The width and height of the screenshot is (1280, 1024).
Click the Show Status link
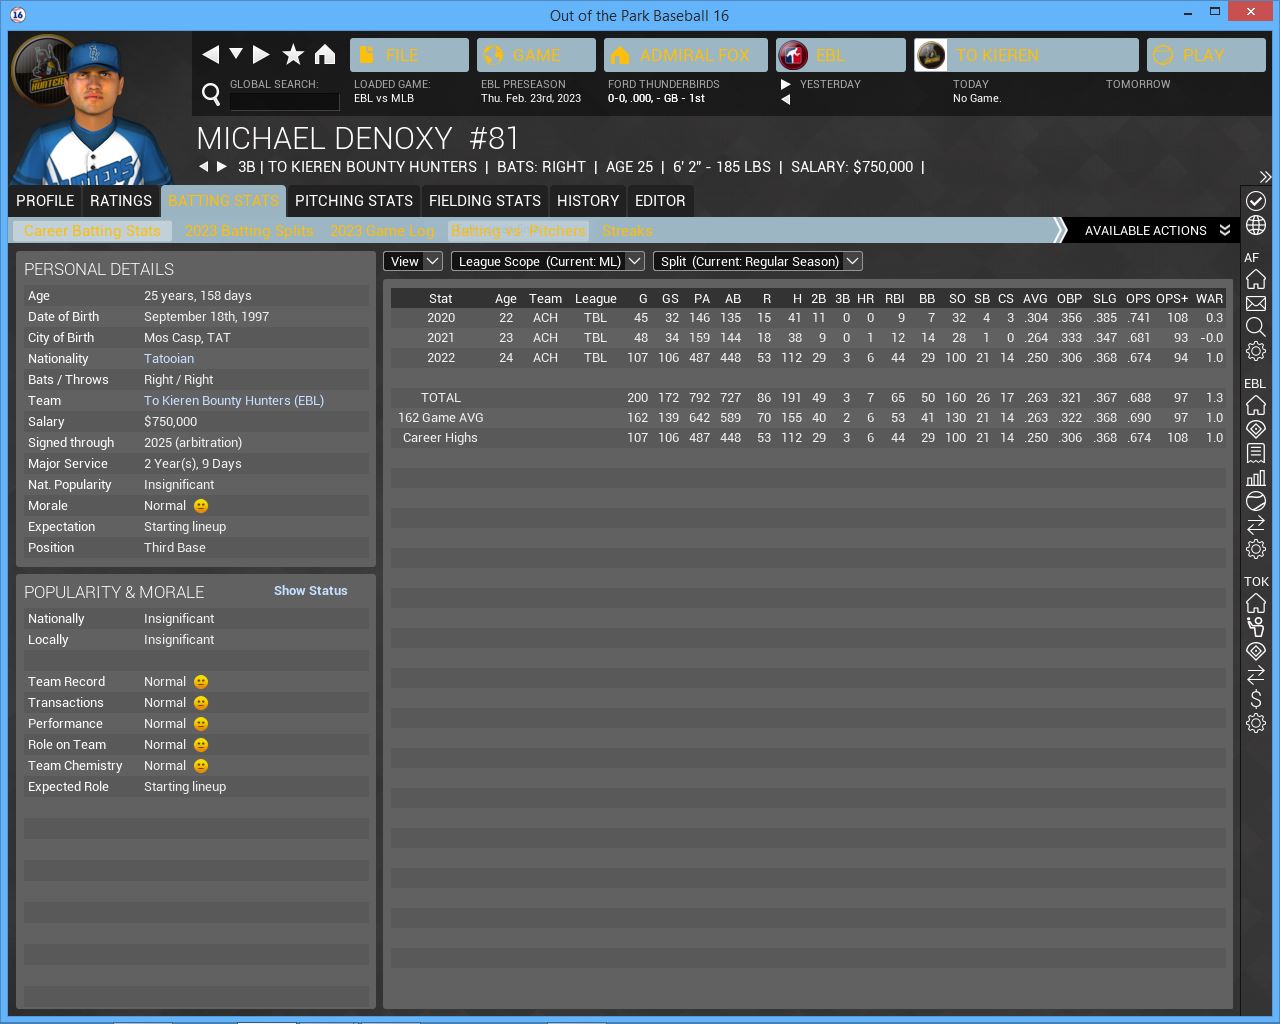click(x=311, y=591)
